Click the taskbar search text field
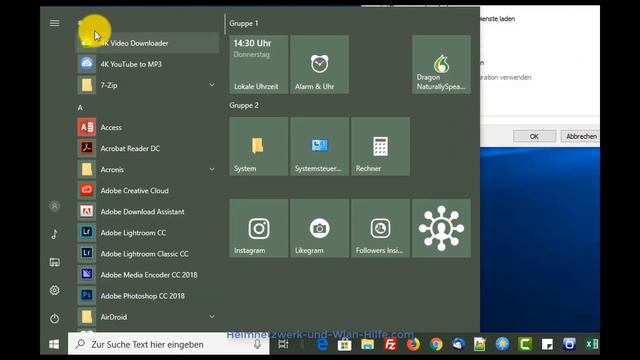The image size is (640, 360). pyautogui.click(x=169, y=344)
